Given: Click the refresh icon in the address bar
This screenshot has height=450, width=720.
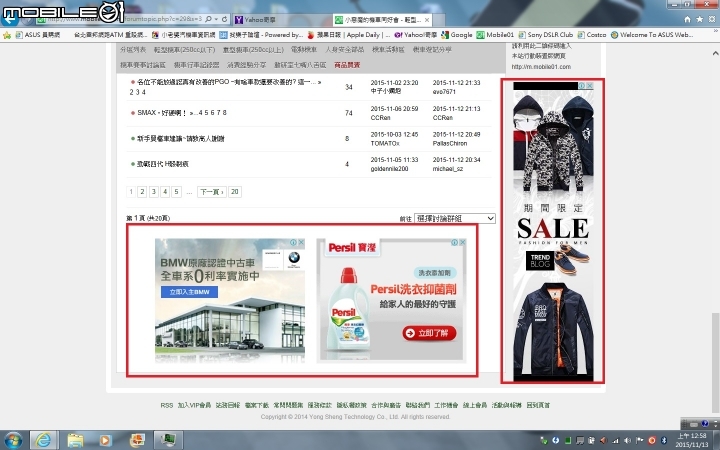Looking at the screenshot, I should point(224,19).
